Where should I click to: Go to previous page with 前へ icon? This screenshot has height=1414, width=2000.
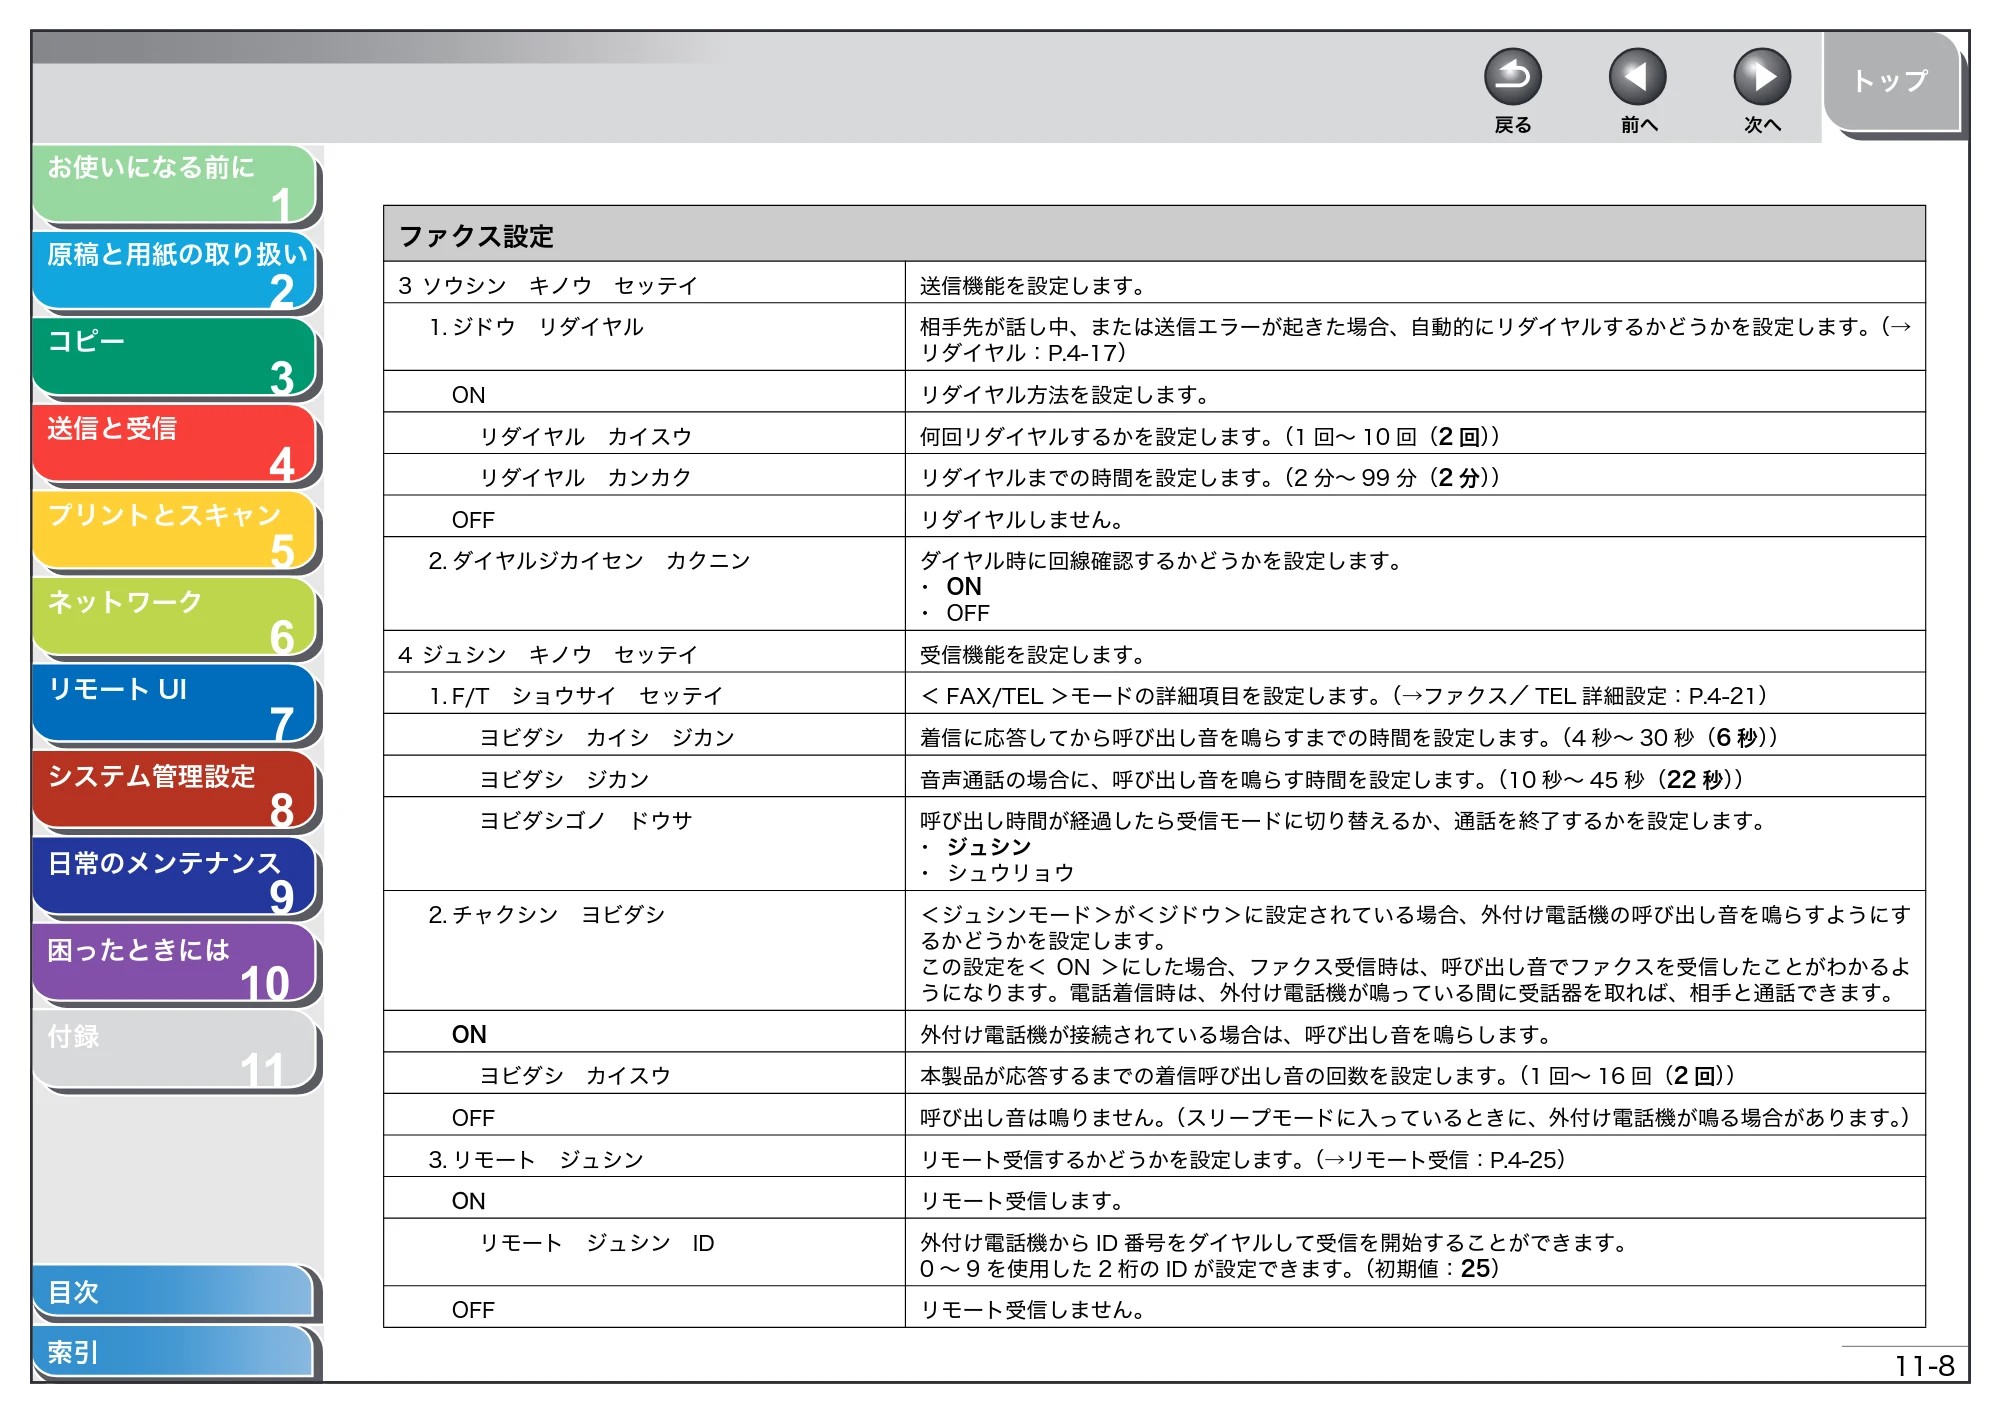(x=1637, y=77)
